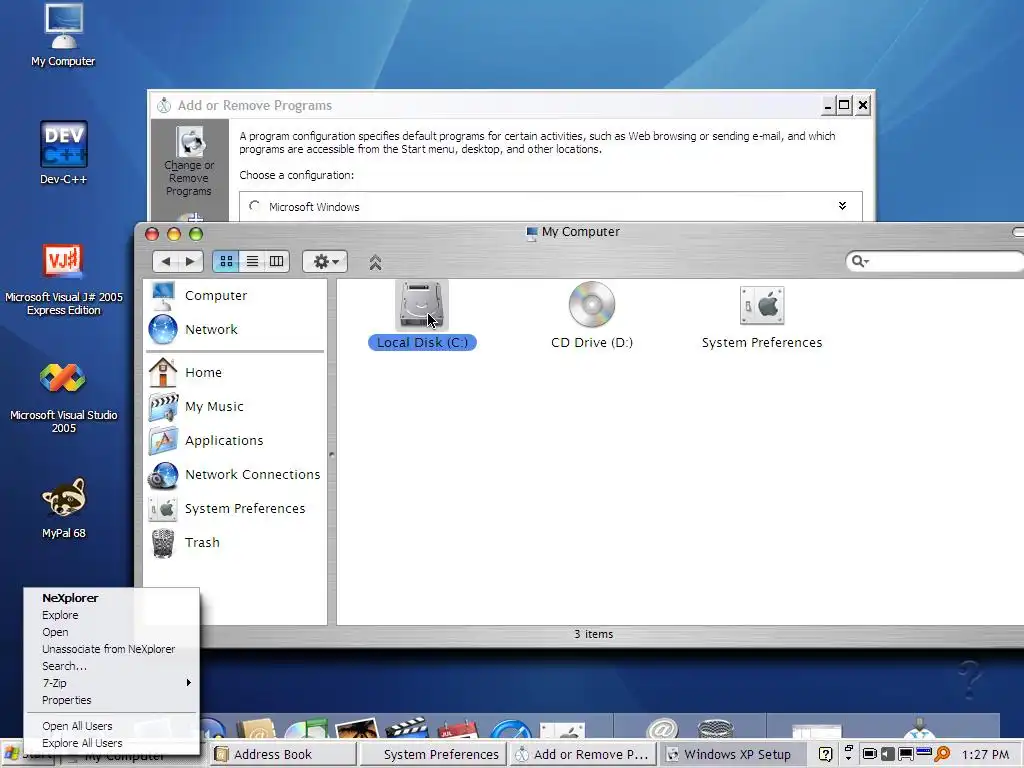Screen dimensions: 1024x768
Task: Switch My Computer to icon view
Action: point(226,262)
